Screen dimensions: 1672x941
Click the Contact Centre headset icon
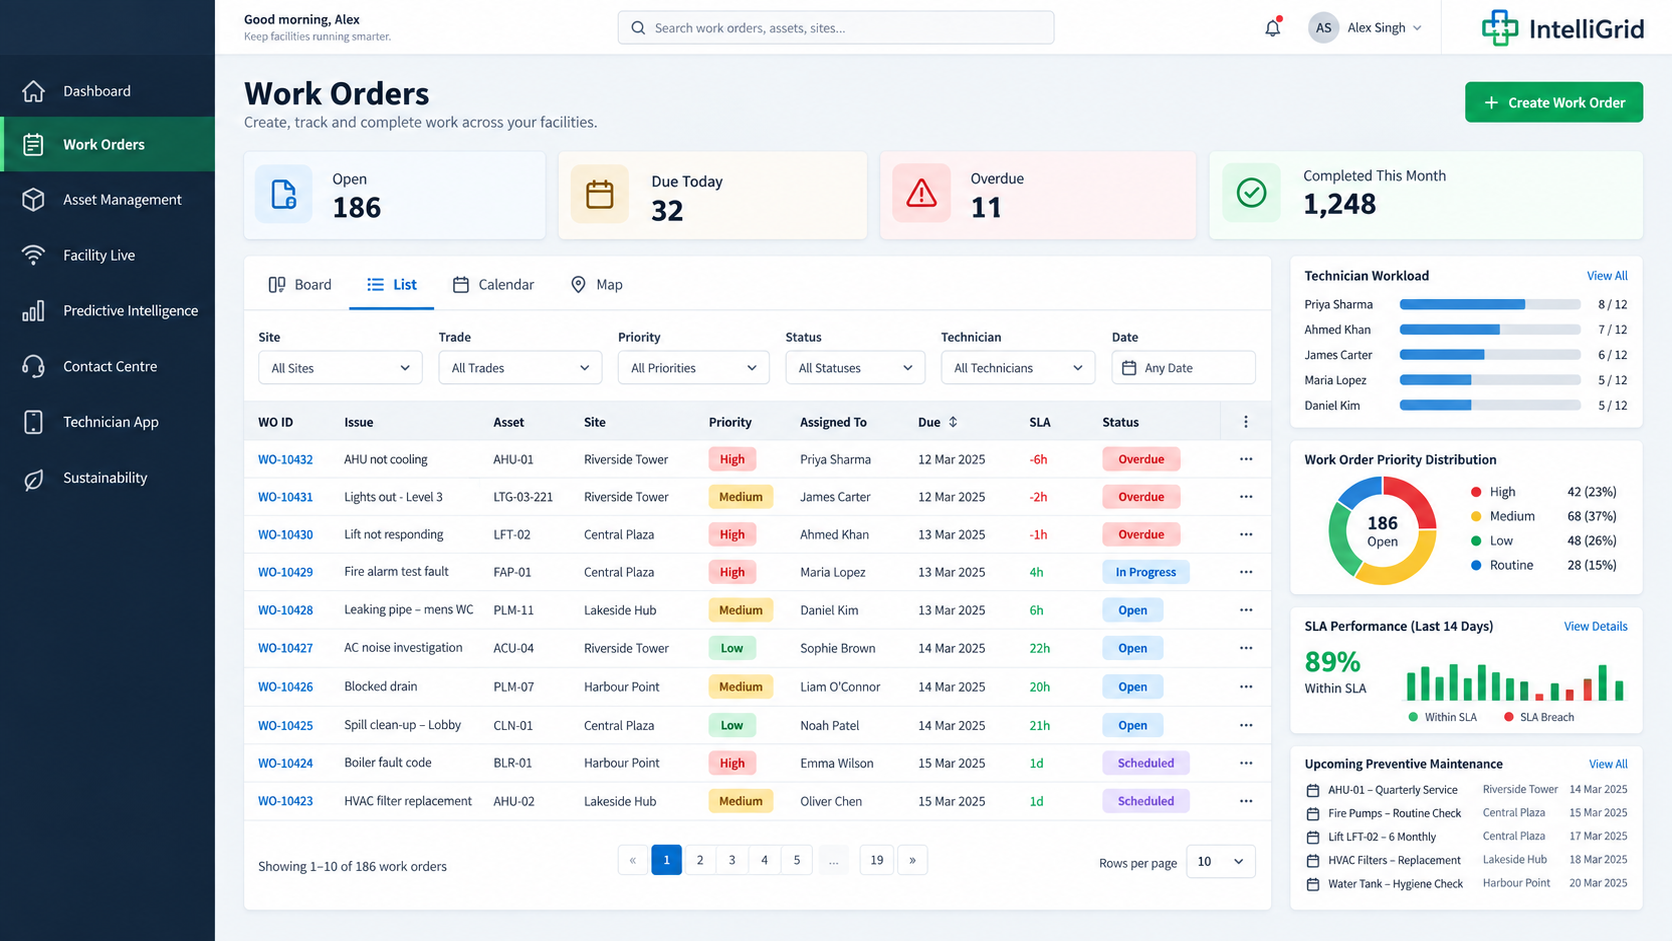(x=33, y=366)
